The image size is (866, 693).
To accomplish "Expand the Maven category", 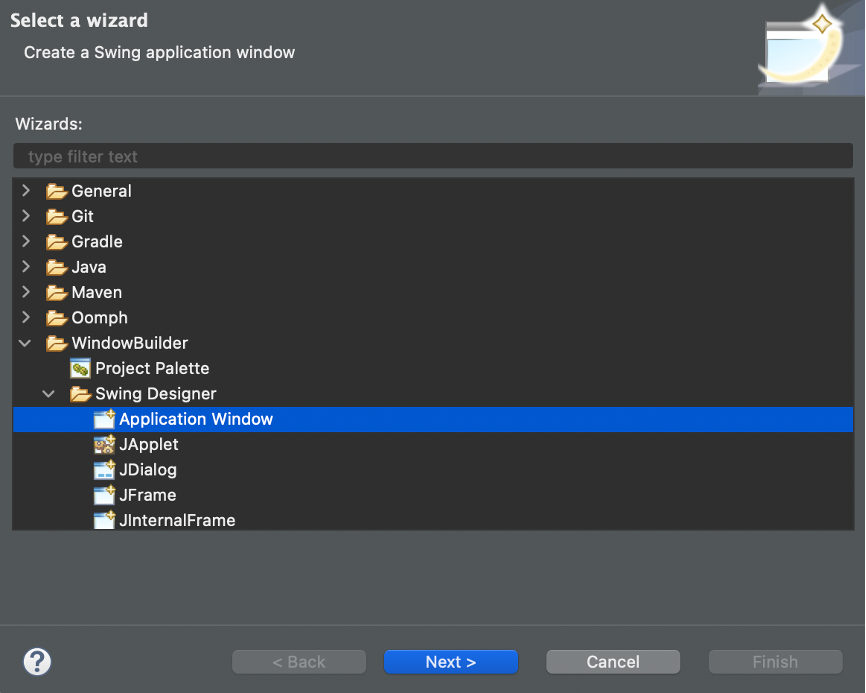I will pyautogui.click(x=25, y=292).
